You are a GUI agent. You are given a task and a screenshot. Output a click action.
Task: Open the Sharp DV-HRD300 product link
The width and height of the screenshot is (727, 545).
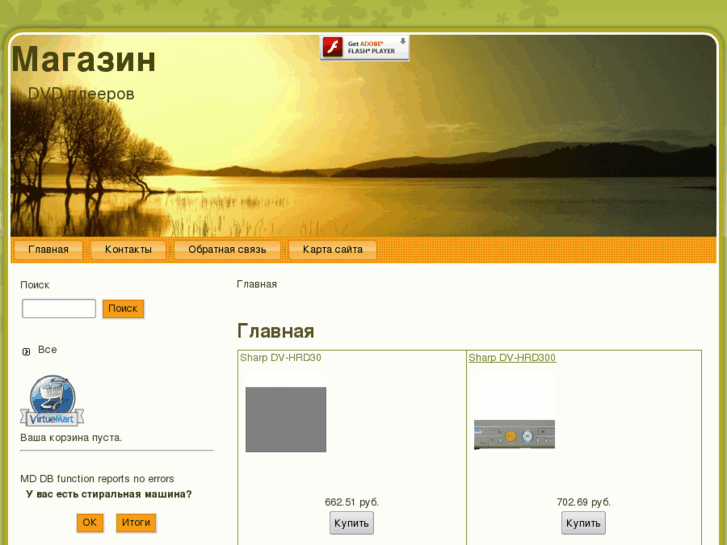pos(512,358)
